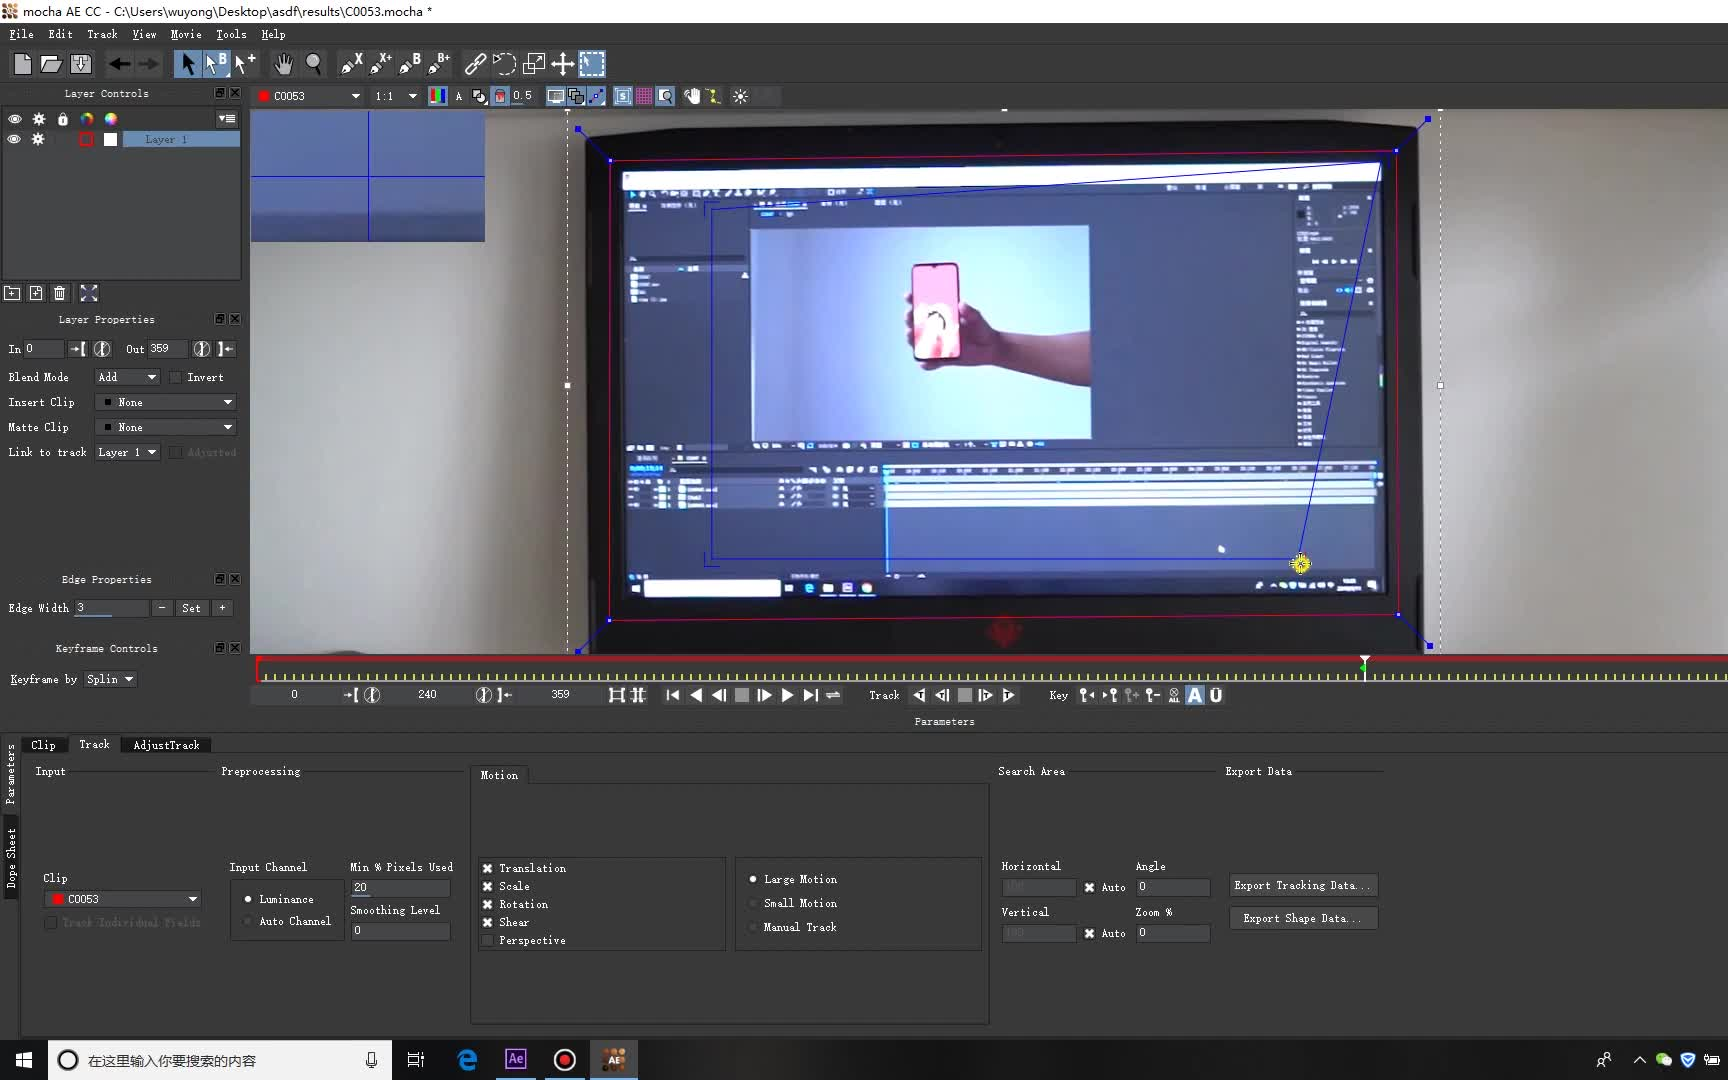Image resolution: width=1728 pixels, height=1080 pixels.
Task: Switch to the AdjustTrack tab
Action: coord(166,745)
